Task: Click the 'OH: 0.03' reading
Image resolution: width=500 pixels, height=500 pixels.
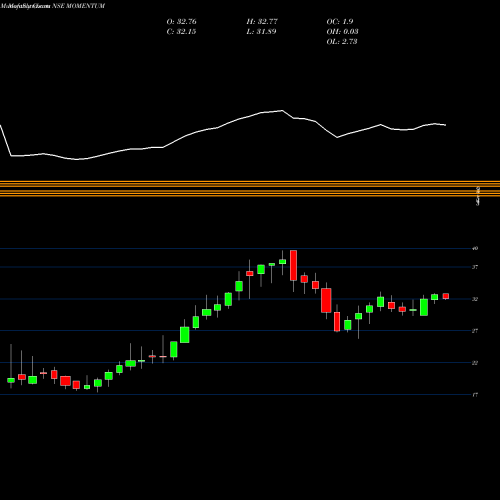Action: [342, 32]
